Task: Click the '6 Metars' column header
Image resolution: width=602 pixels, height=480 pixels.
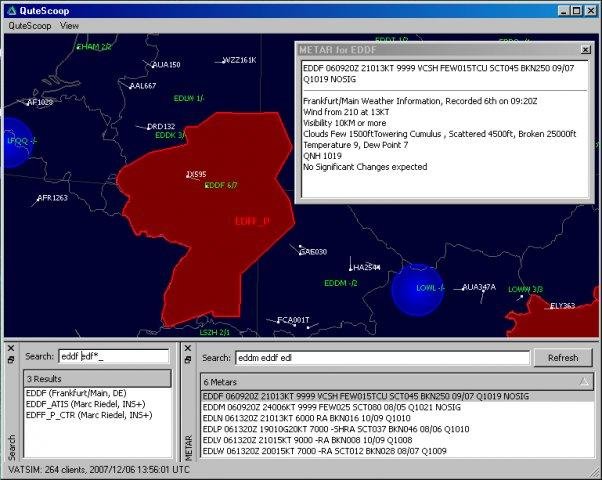Action: click(397, 382)
